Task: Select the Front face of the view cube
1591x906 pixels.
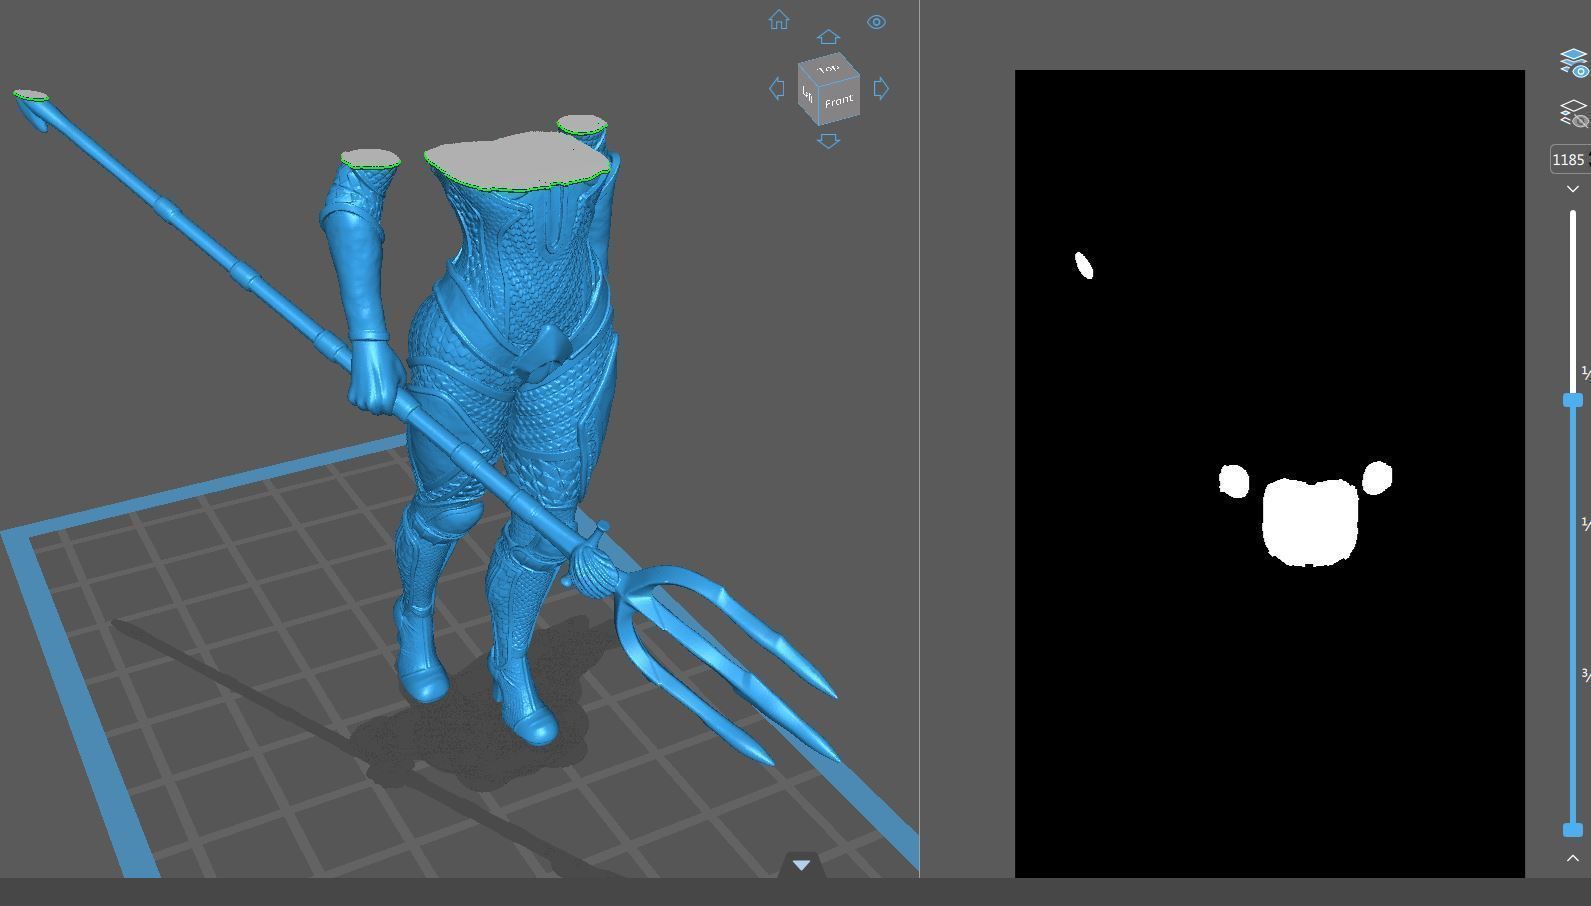Action: pos(839,101)
